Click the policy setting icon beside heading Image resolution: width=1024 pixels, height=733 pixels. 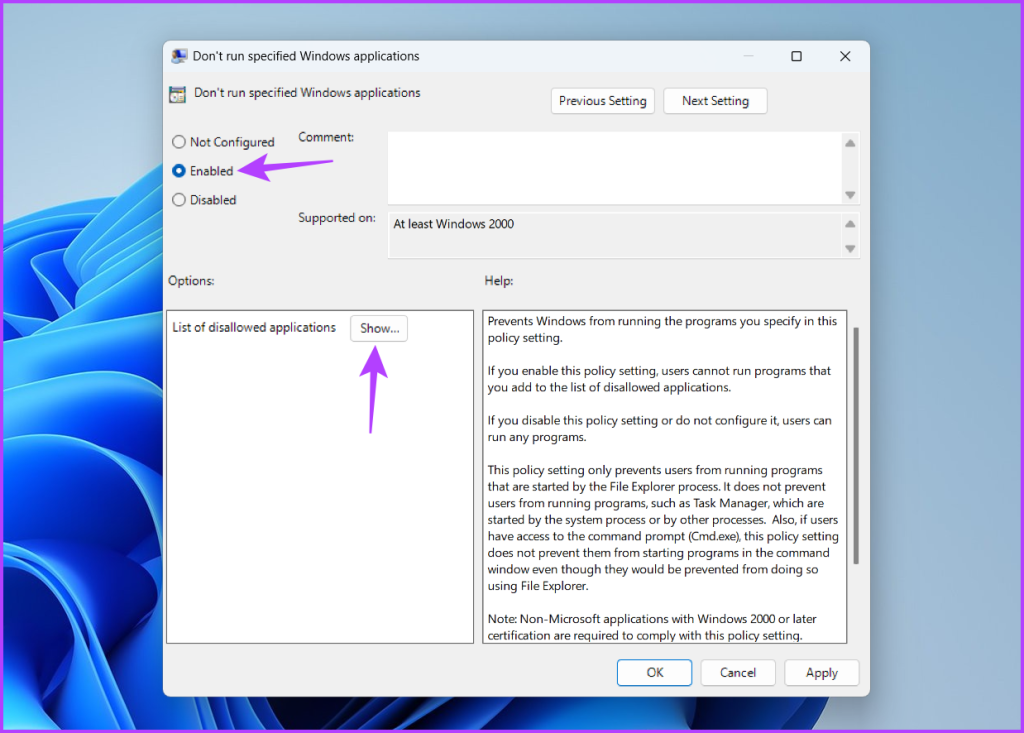pos(177,94)
